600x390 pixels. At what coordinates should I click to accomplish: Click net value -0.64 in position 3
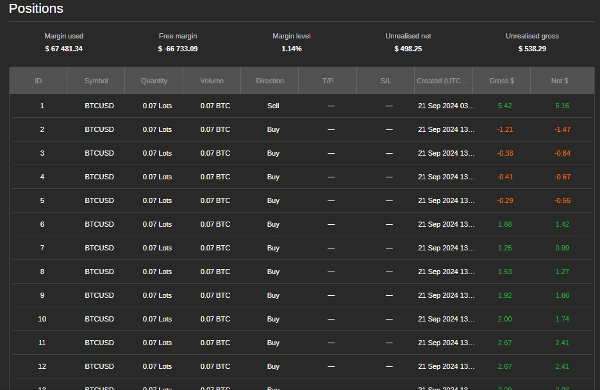pos(562,153)
